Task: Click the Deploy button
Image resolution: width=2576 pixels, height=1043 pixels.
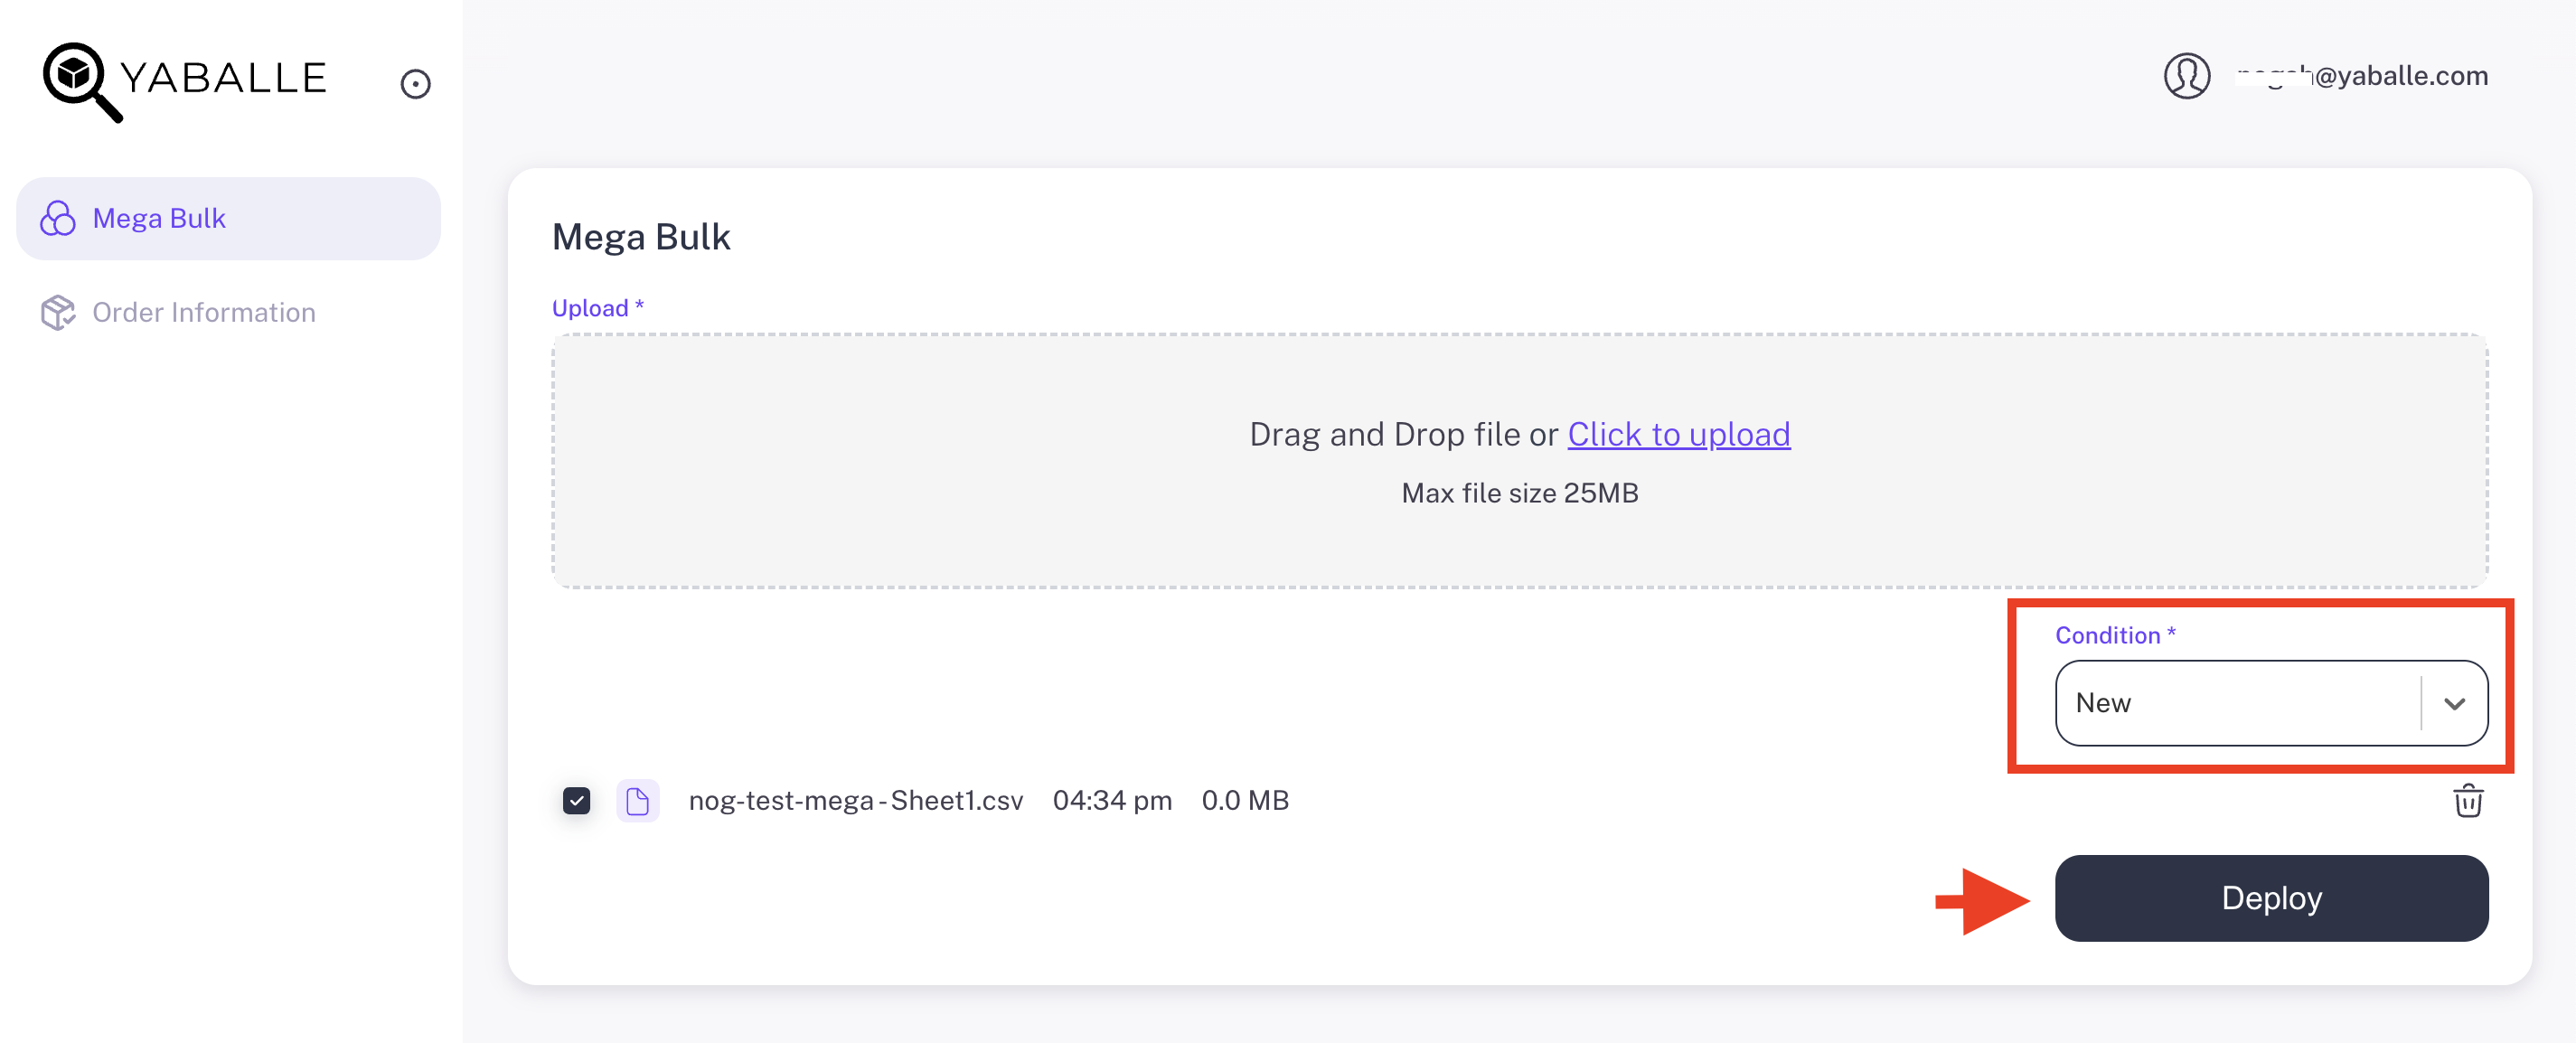Action: (x=2271, y=898)
